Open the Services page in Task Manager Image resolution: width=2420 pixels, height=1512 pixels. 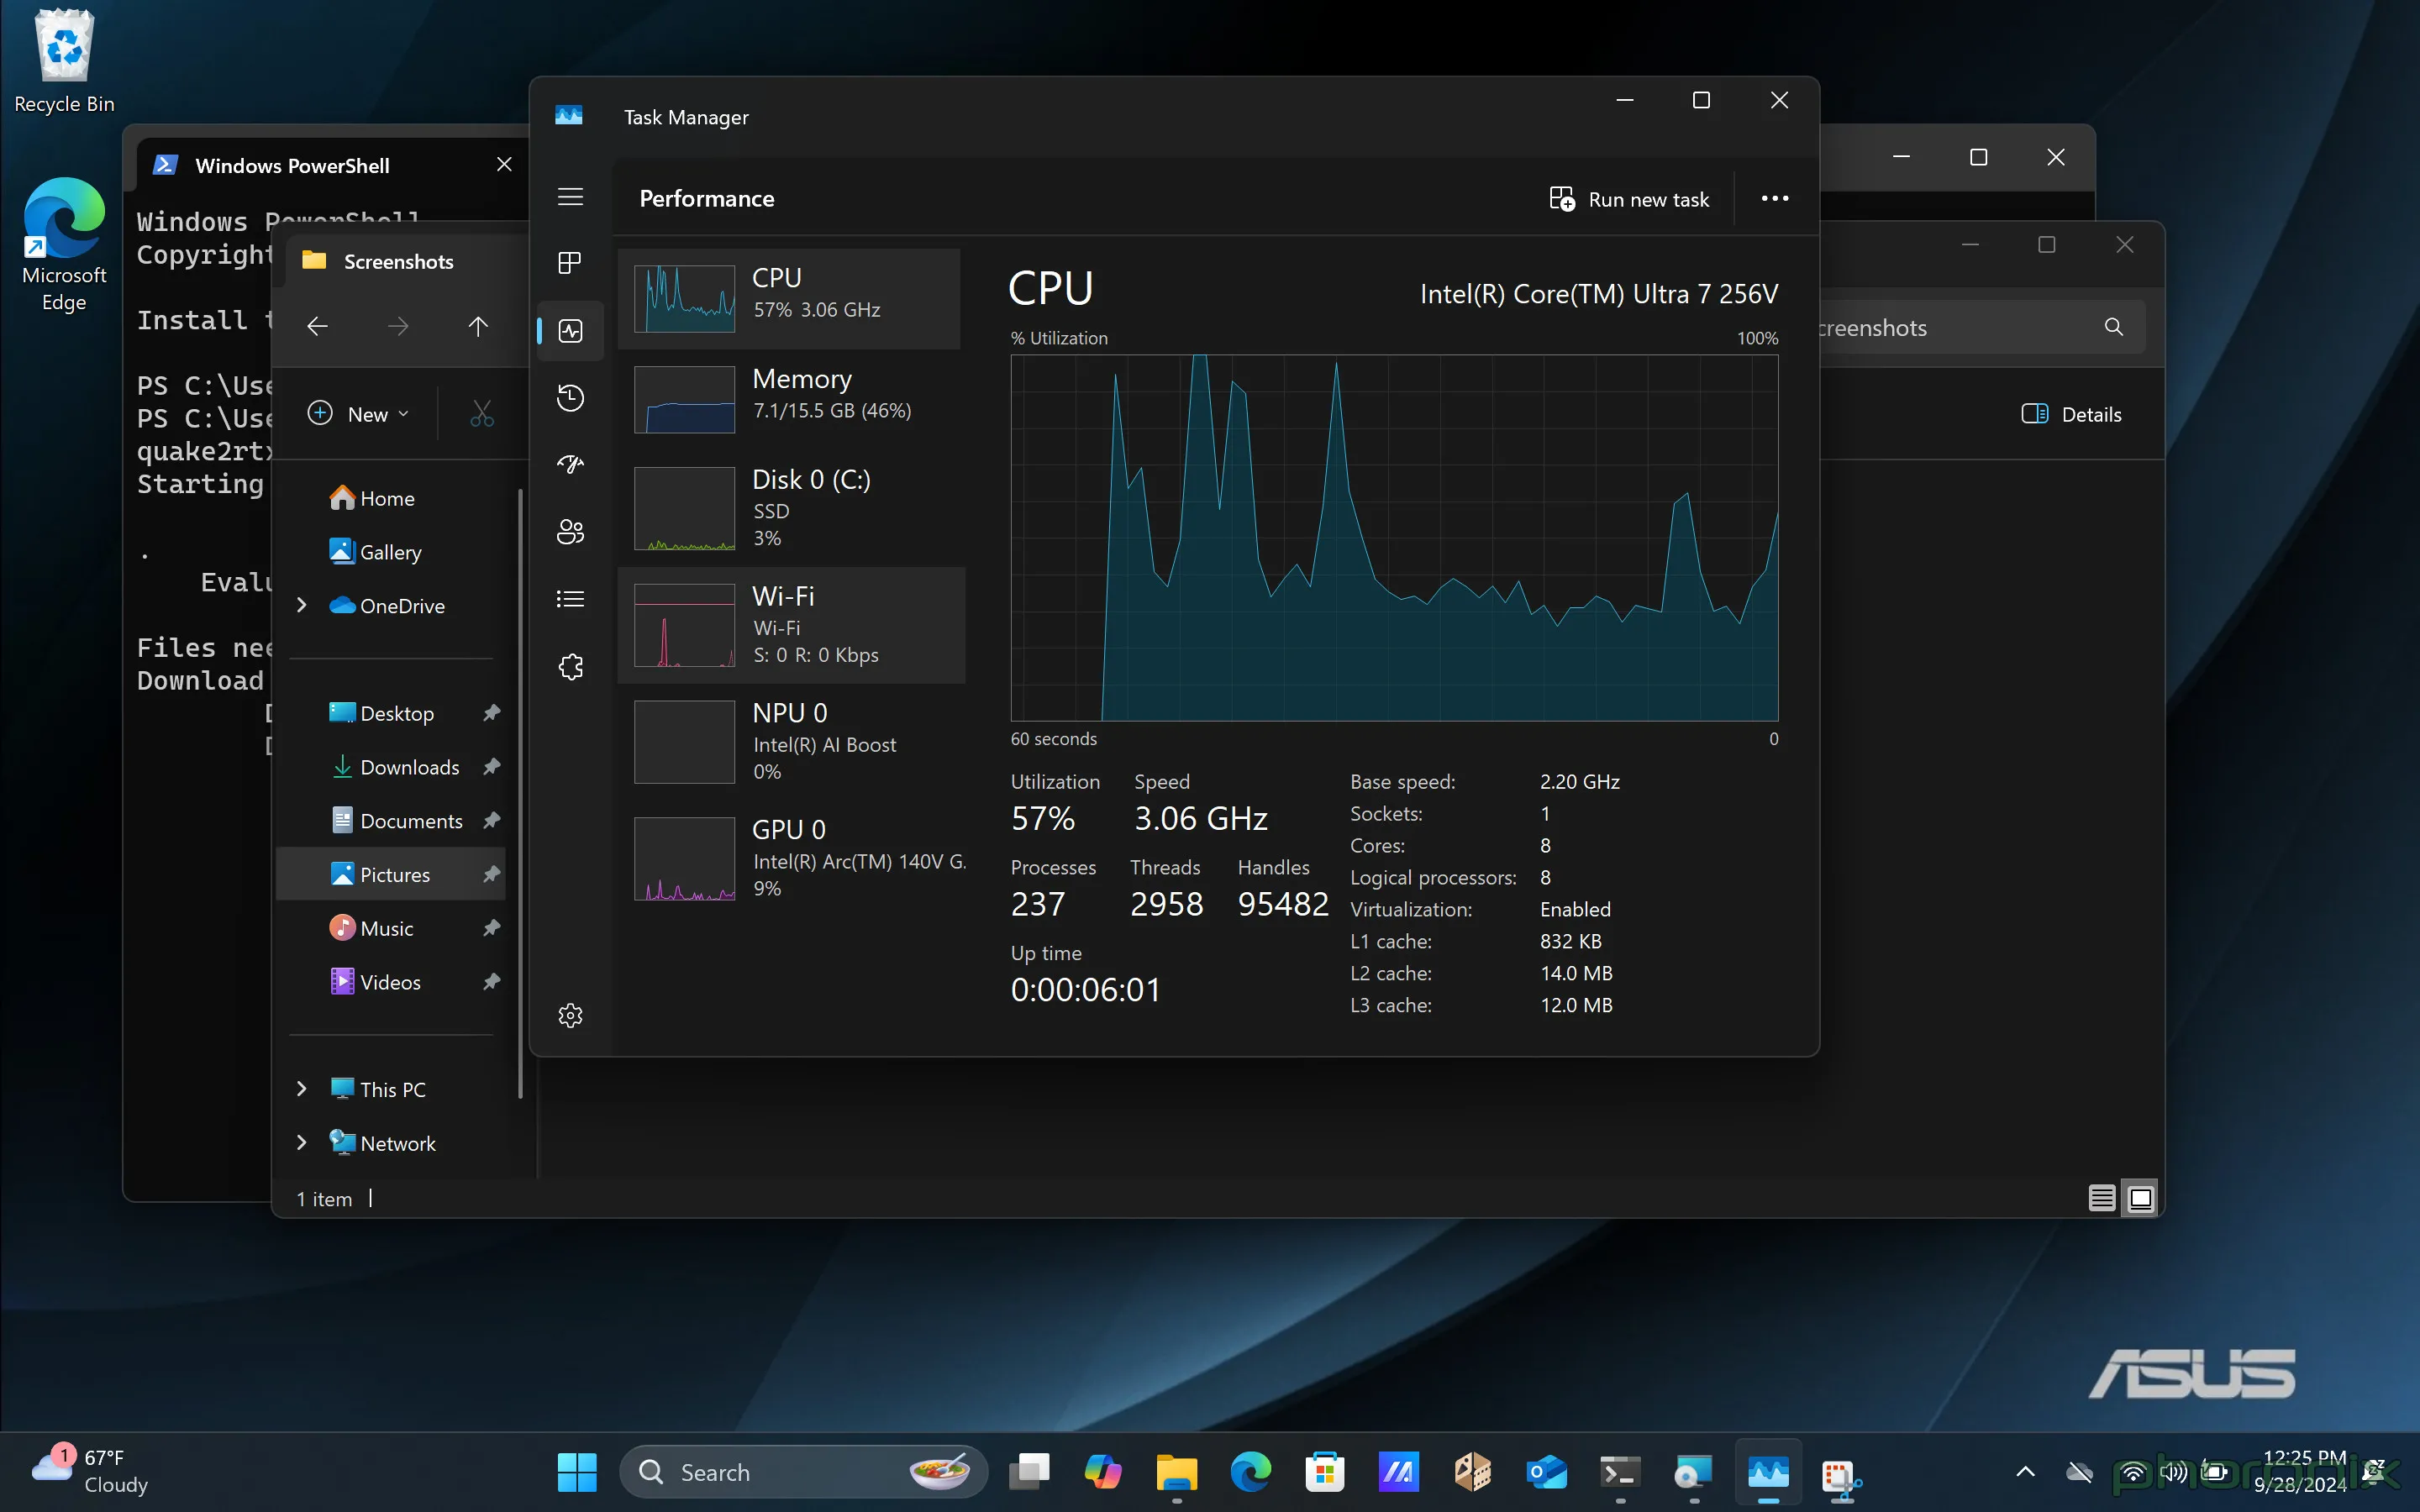pos(570,666)
